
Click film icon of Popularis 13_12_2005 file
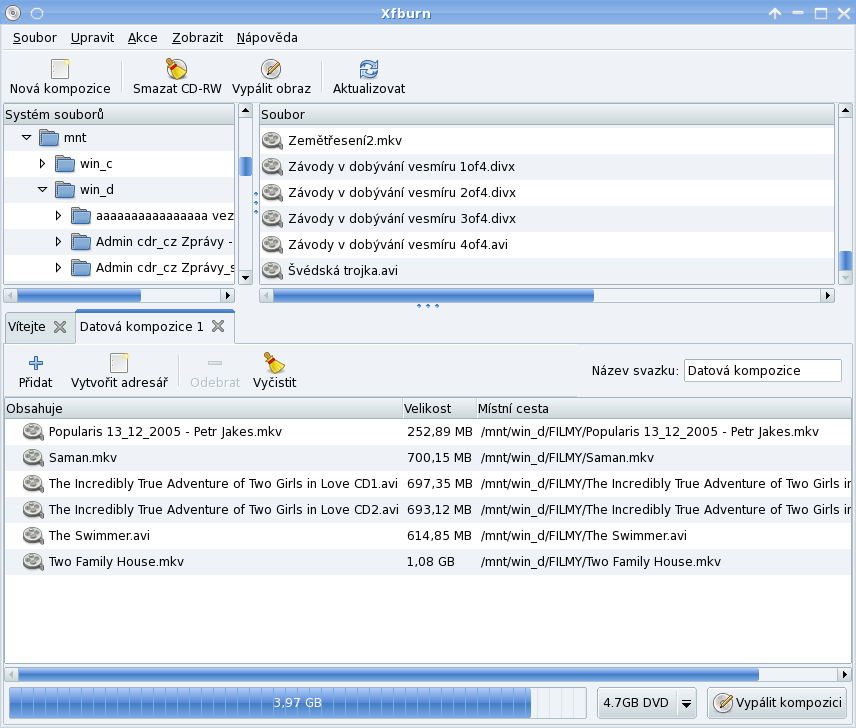[x=33, y=432]
